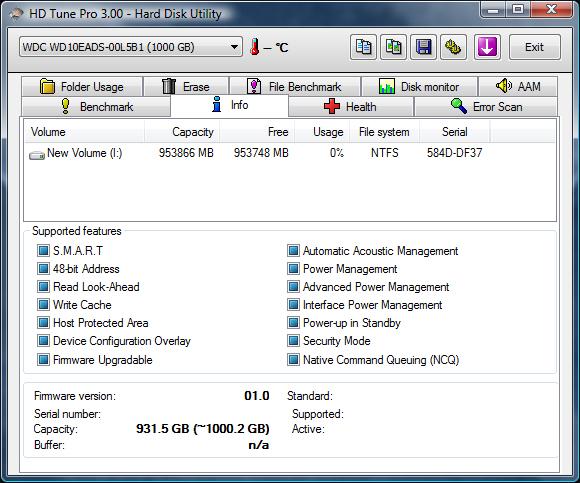Toggle the Firmware Upgradable checkbox
Viewport: 580px width, 483px height.
tap(43, 359)
